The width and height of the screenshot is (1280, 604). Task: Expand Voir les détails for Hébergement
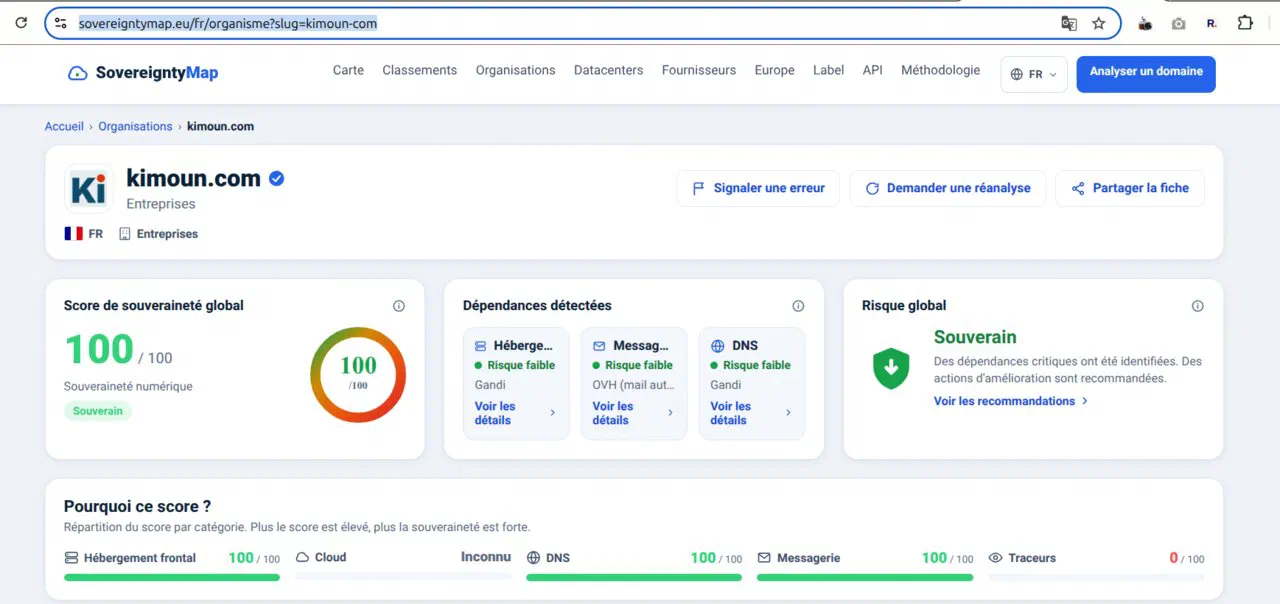pos(515,413)
